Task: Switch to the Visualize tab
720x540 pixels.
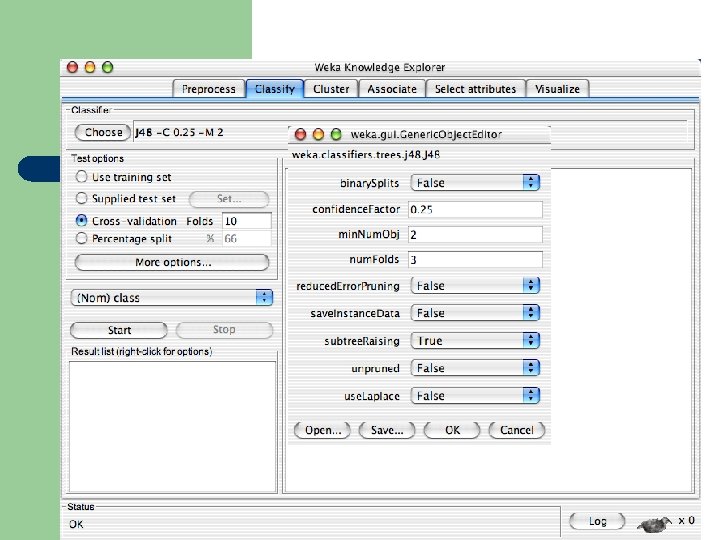Action: [x=557, y=89]
